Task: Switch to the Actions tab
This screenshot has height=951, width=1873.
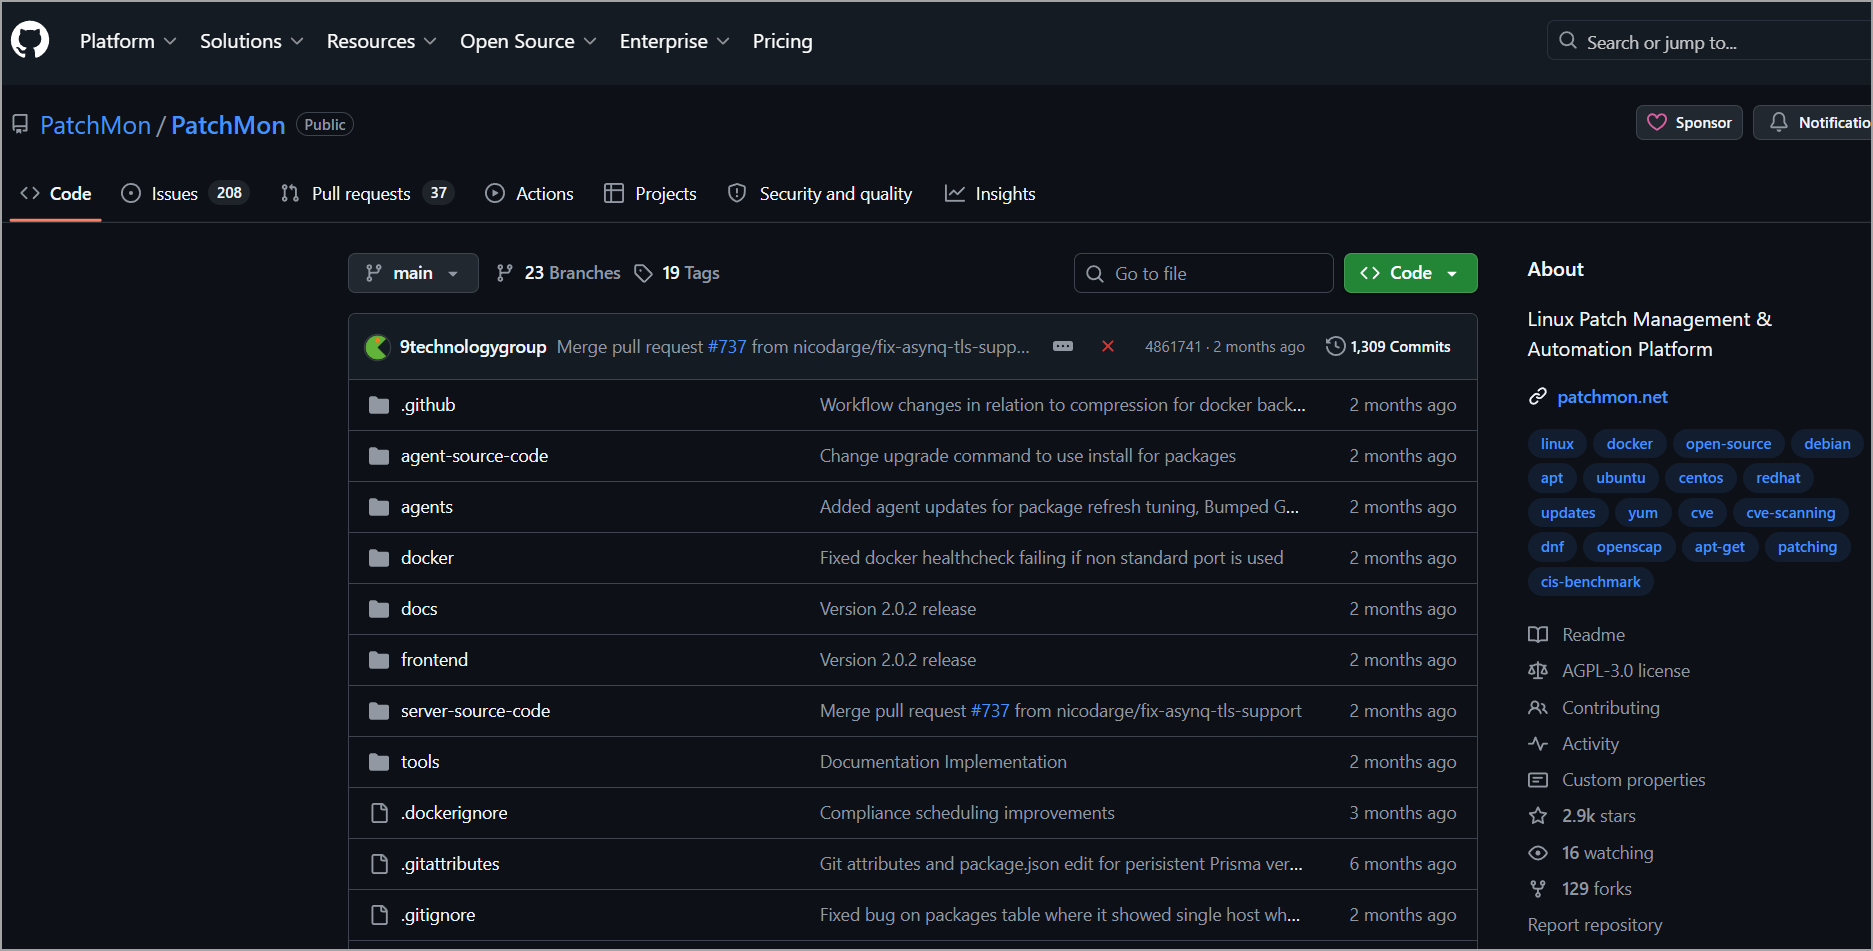Action: coord(529,193)
